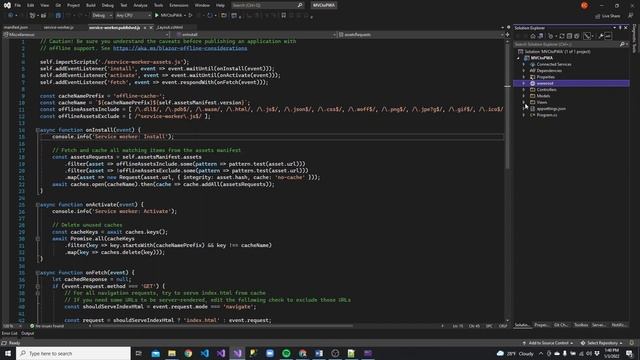Open the Any CPU platform dropdown
Viewport: 640px width, 360px height.
pos(133,16)
